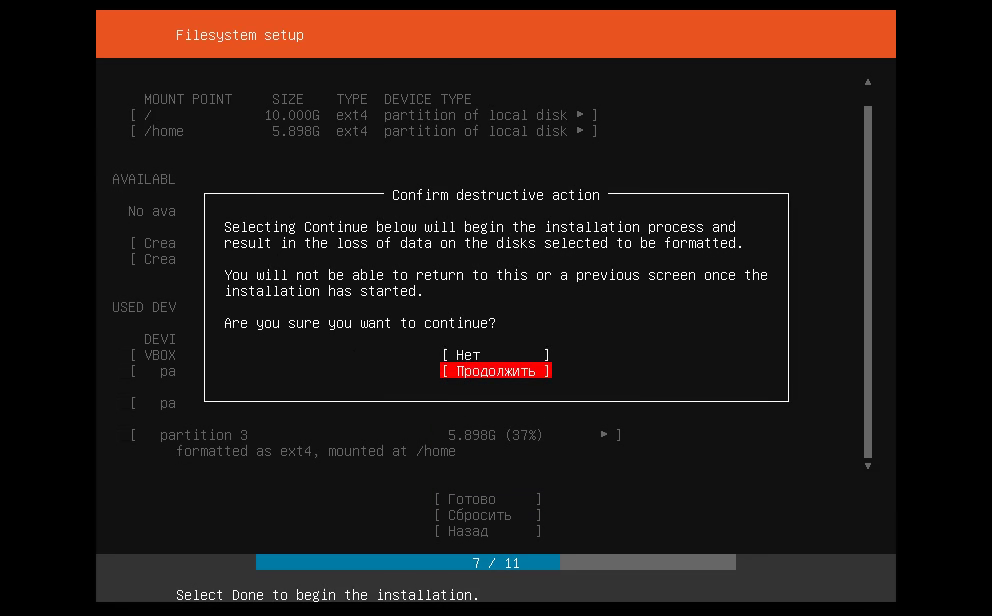Confirm with the Продолжить button
This screenshot has height=616, width=992.
495,371
